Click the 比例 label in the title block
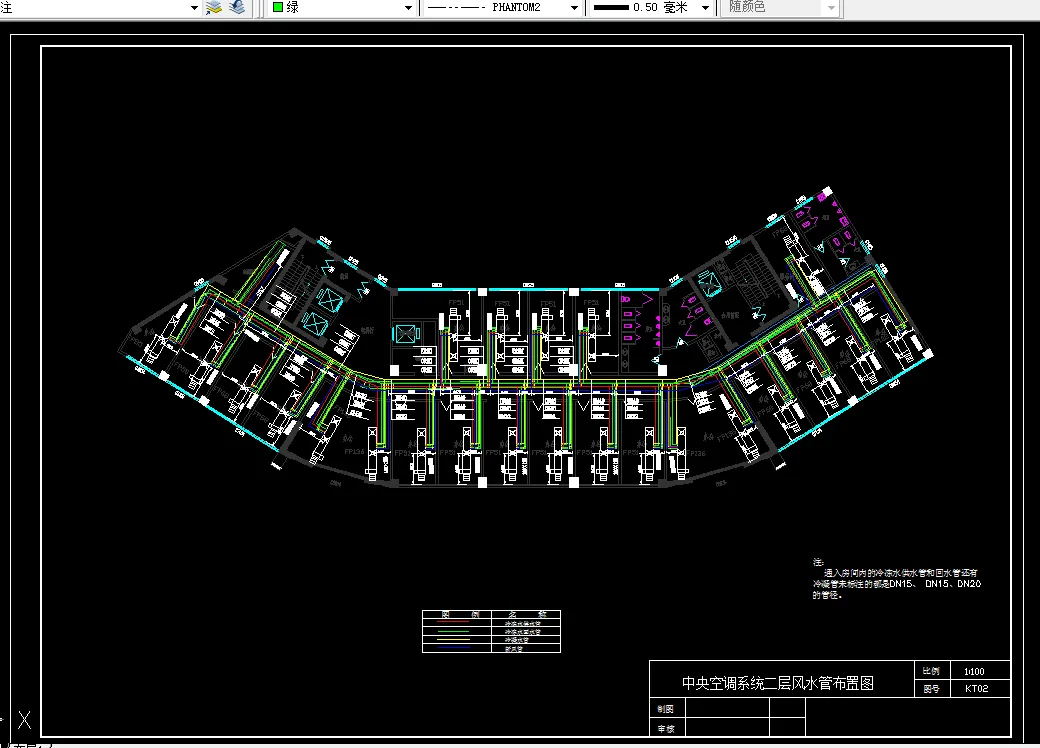The height and width of the screenshot is (748, 1040). (931, 671)
